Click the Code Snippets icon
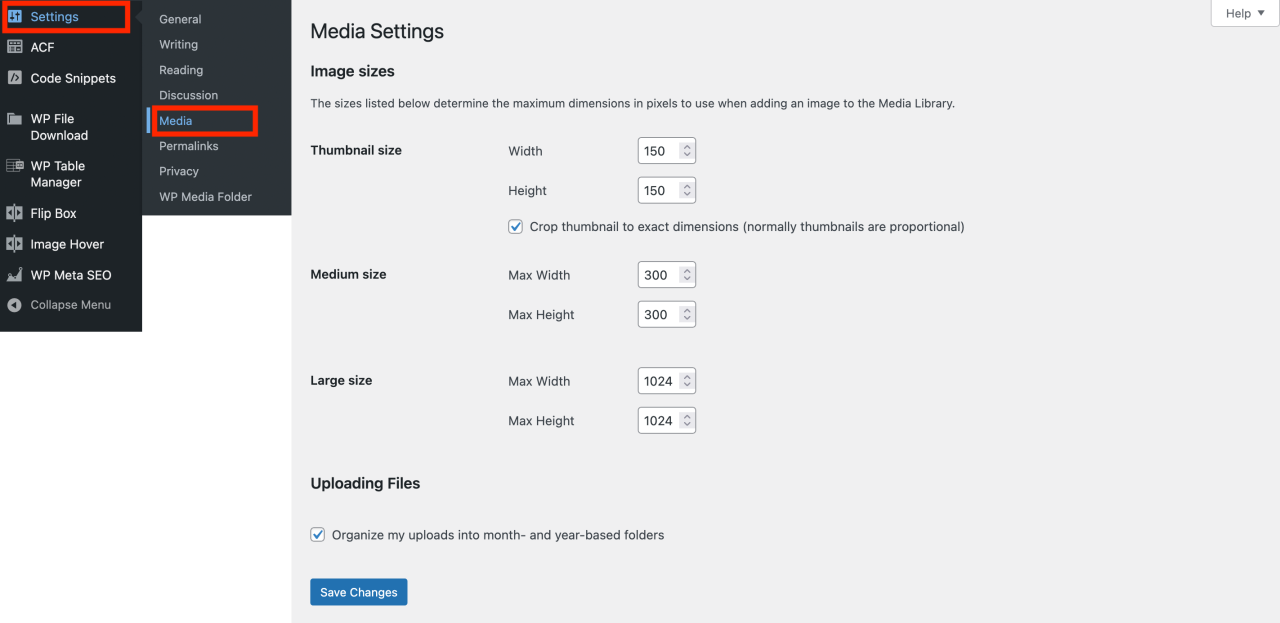 (15, 78)
